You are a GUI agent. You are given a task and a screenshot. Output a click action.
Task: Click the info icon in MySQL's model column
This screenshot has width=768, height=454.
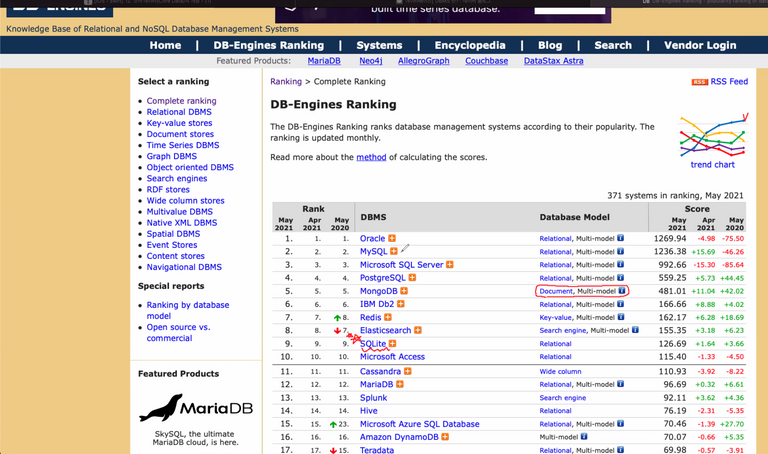tap(621, 251)
